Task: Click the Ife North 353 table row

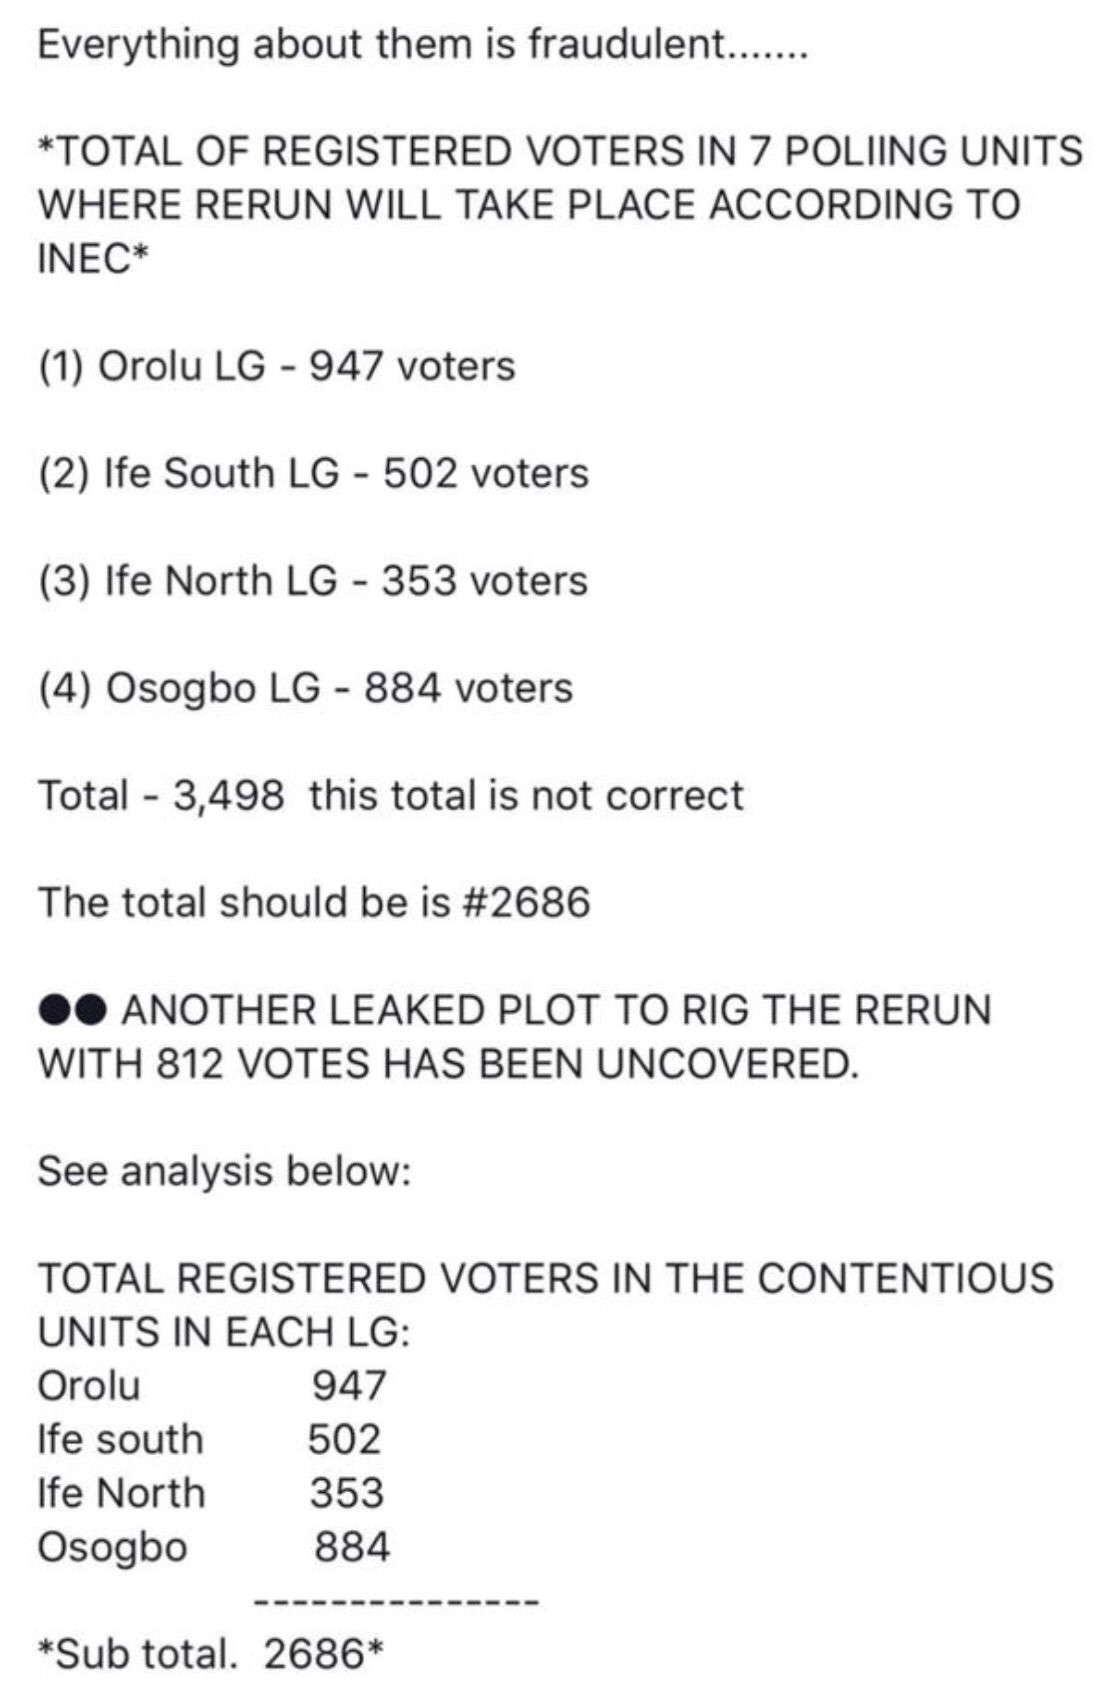Action: (211, 1493)
